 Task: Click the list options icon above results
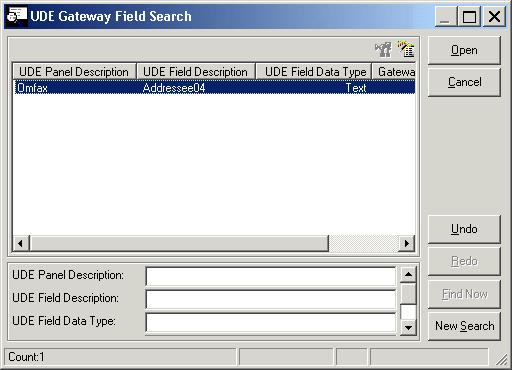pyautogui.click(x=406, y=49)
